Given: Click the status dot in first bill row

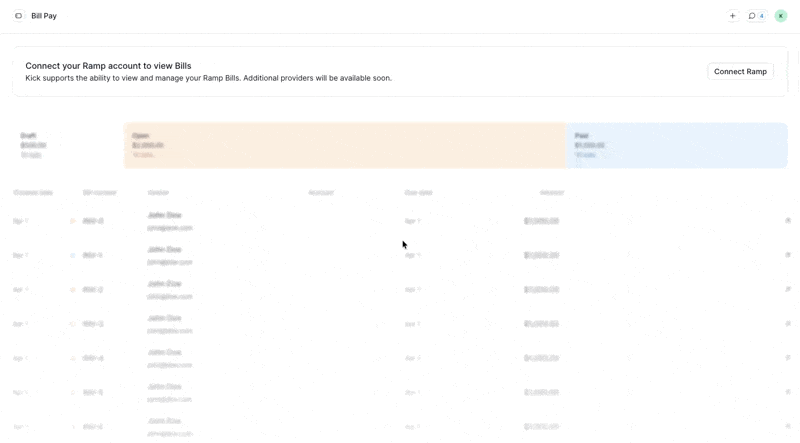Looking at the screenshot, I should pos(73,221).
